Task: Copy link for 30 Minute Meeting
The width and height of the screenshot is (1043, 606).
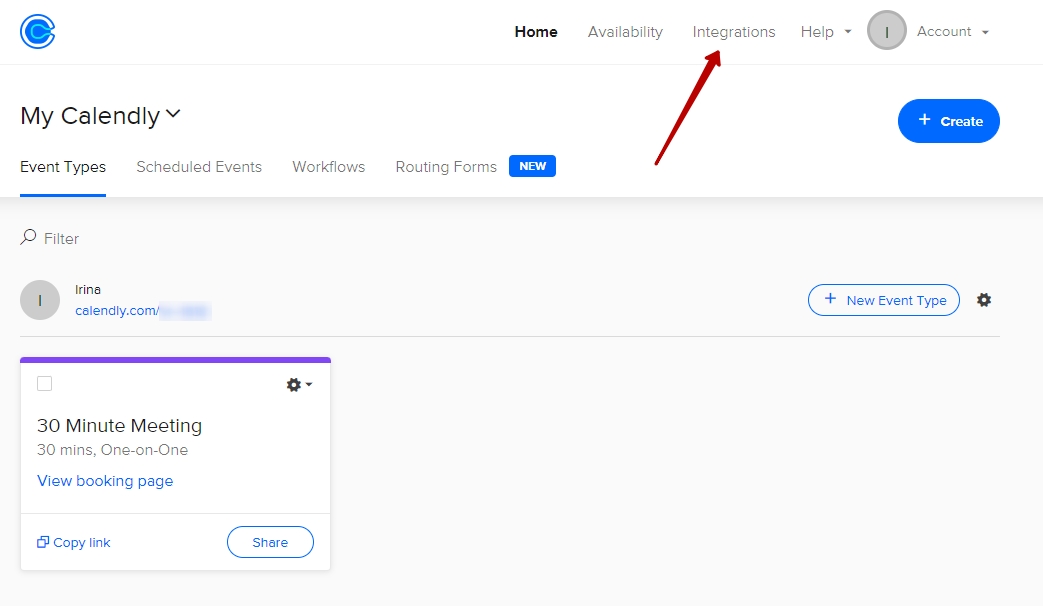Action: pos(73,542)
